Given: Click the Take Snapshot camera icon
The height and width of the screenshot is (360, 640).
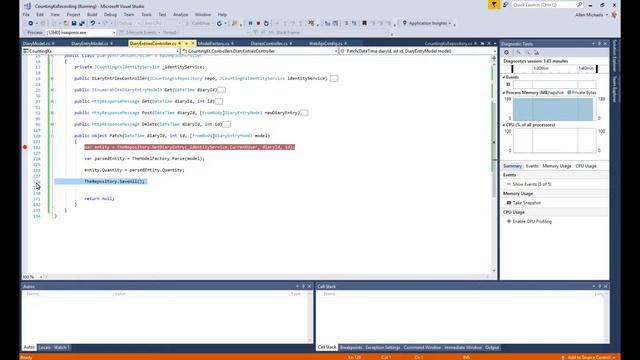Looking at the screenshot, I should coord(509,202).
